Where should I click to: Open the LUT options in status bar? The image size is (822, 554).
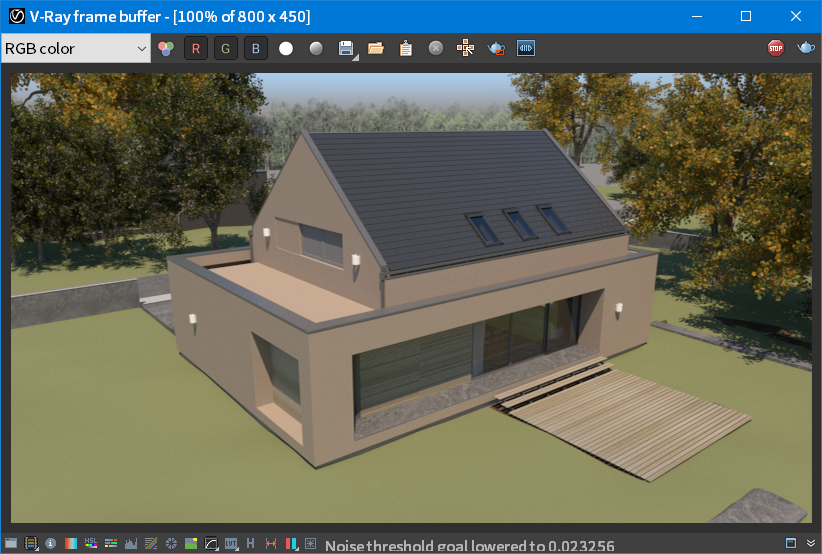(231, 544)
